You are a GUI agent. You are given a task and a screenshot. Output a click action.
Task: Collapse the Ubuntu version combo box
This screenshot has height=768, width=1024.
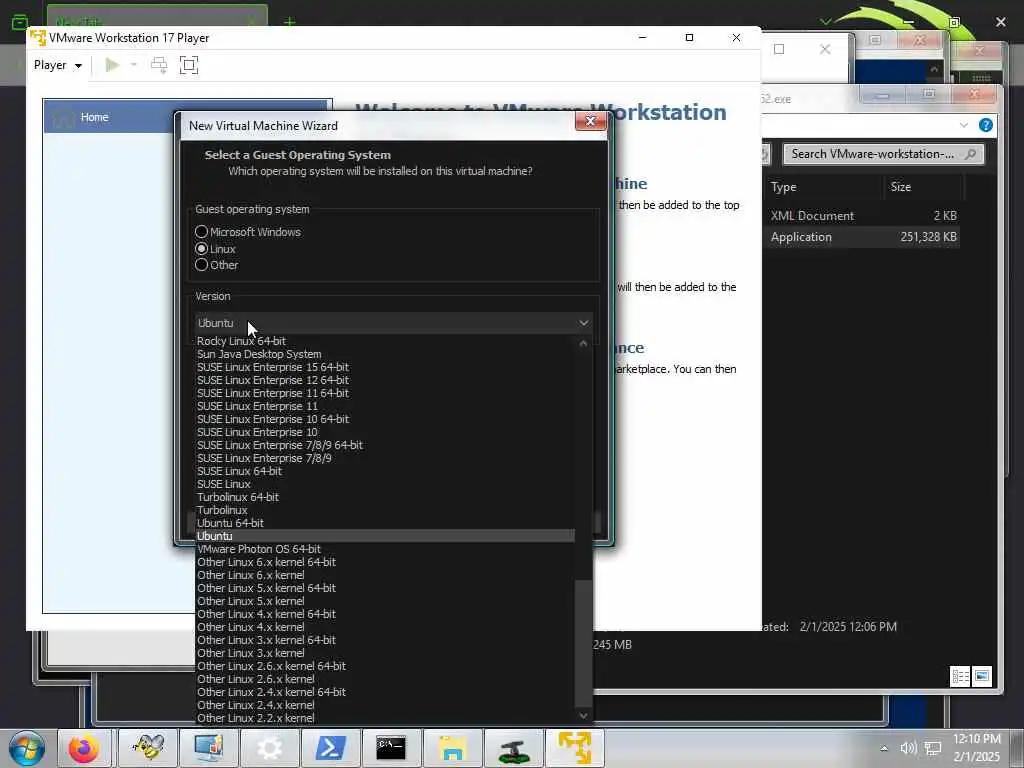(394, 323)
